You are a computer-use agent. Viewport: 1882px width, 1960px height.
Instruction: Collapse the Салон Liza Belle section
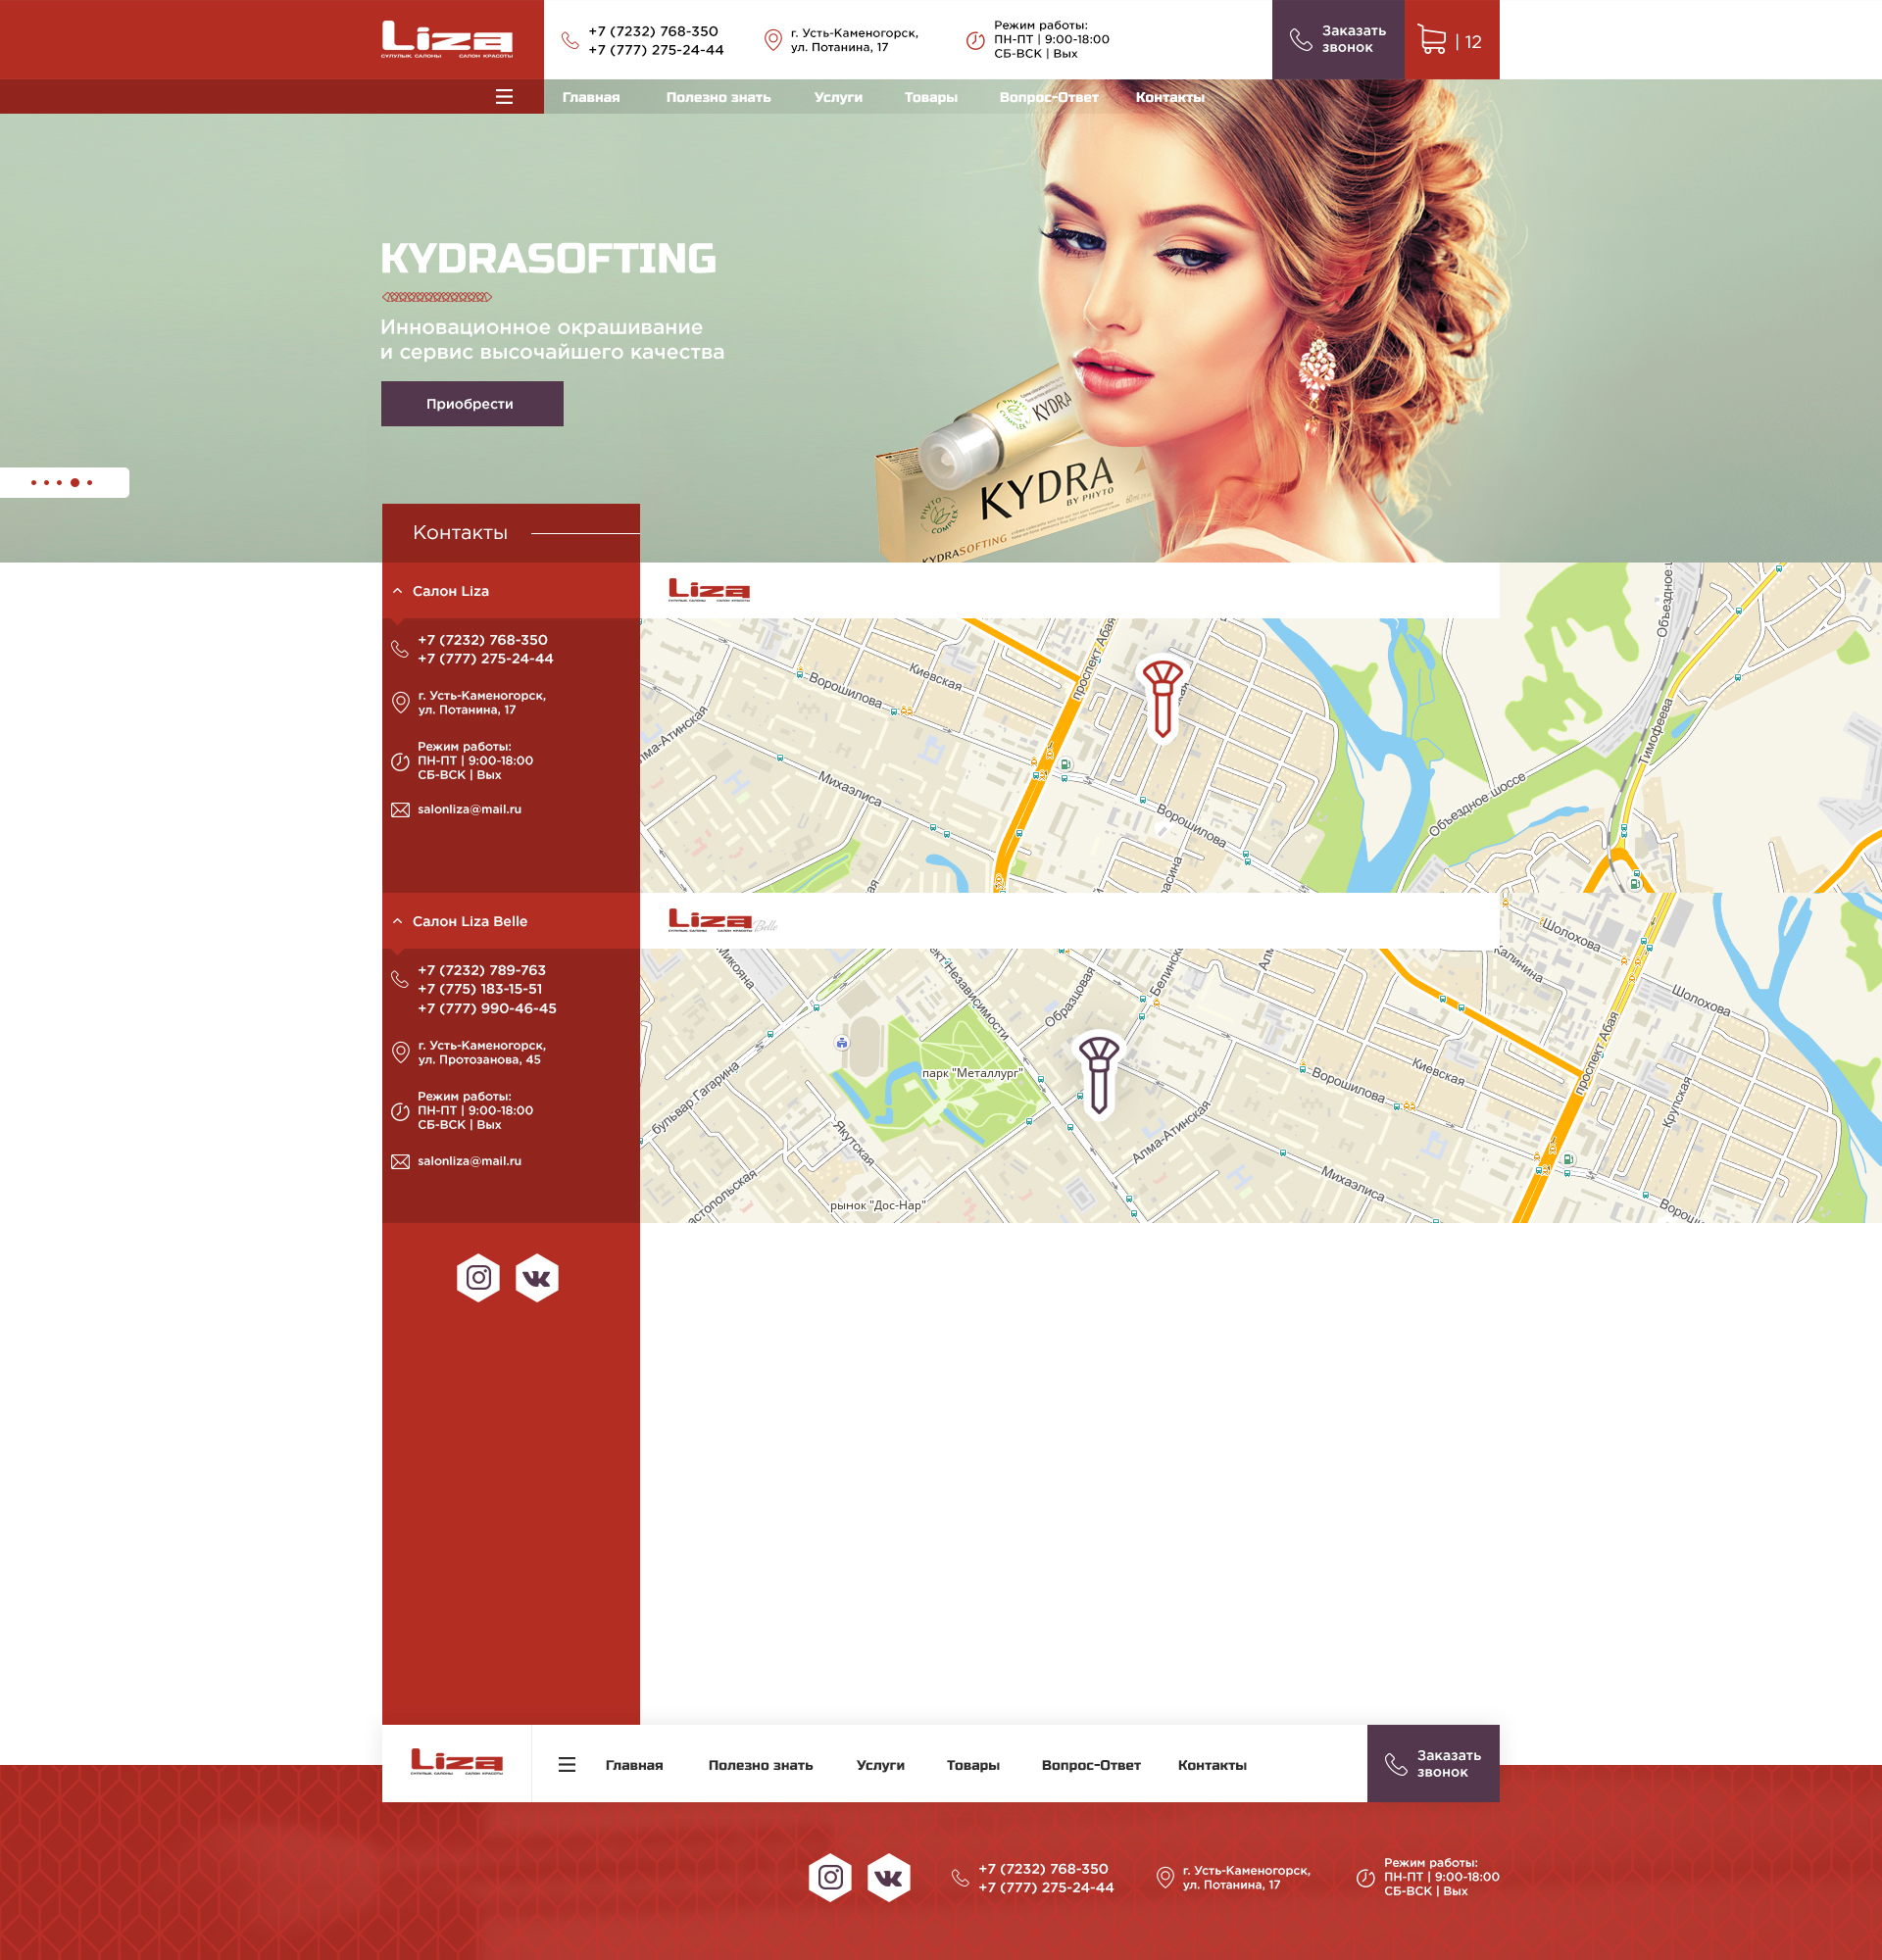click(398, 921)
